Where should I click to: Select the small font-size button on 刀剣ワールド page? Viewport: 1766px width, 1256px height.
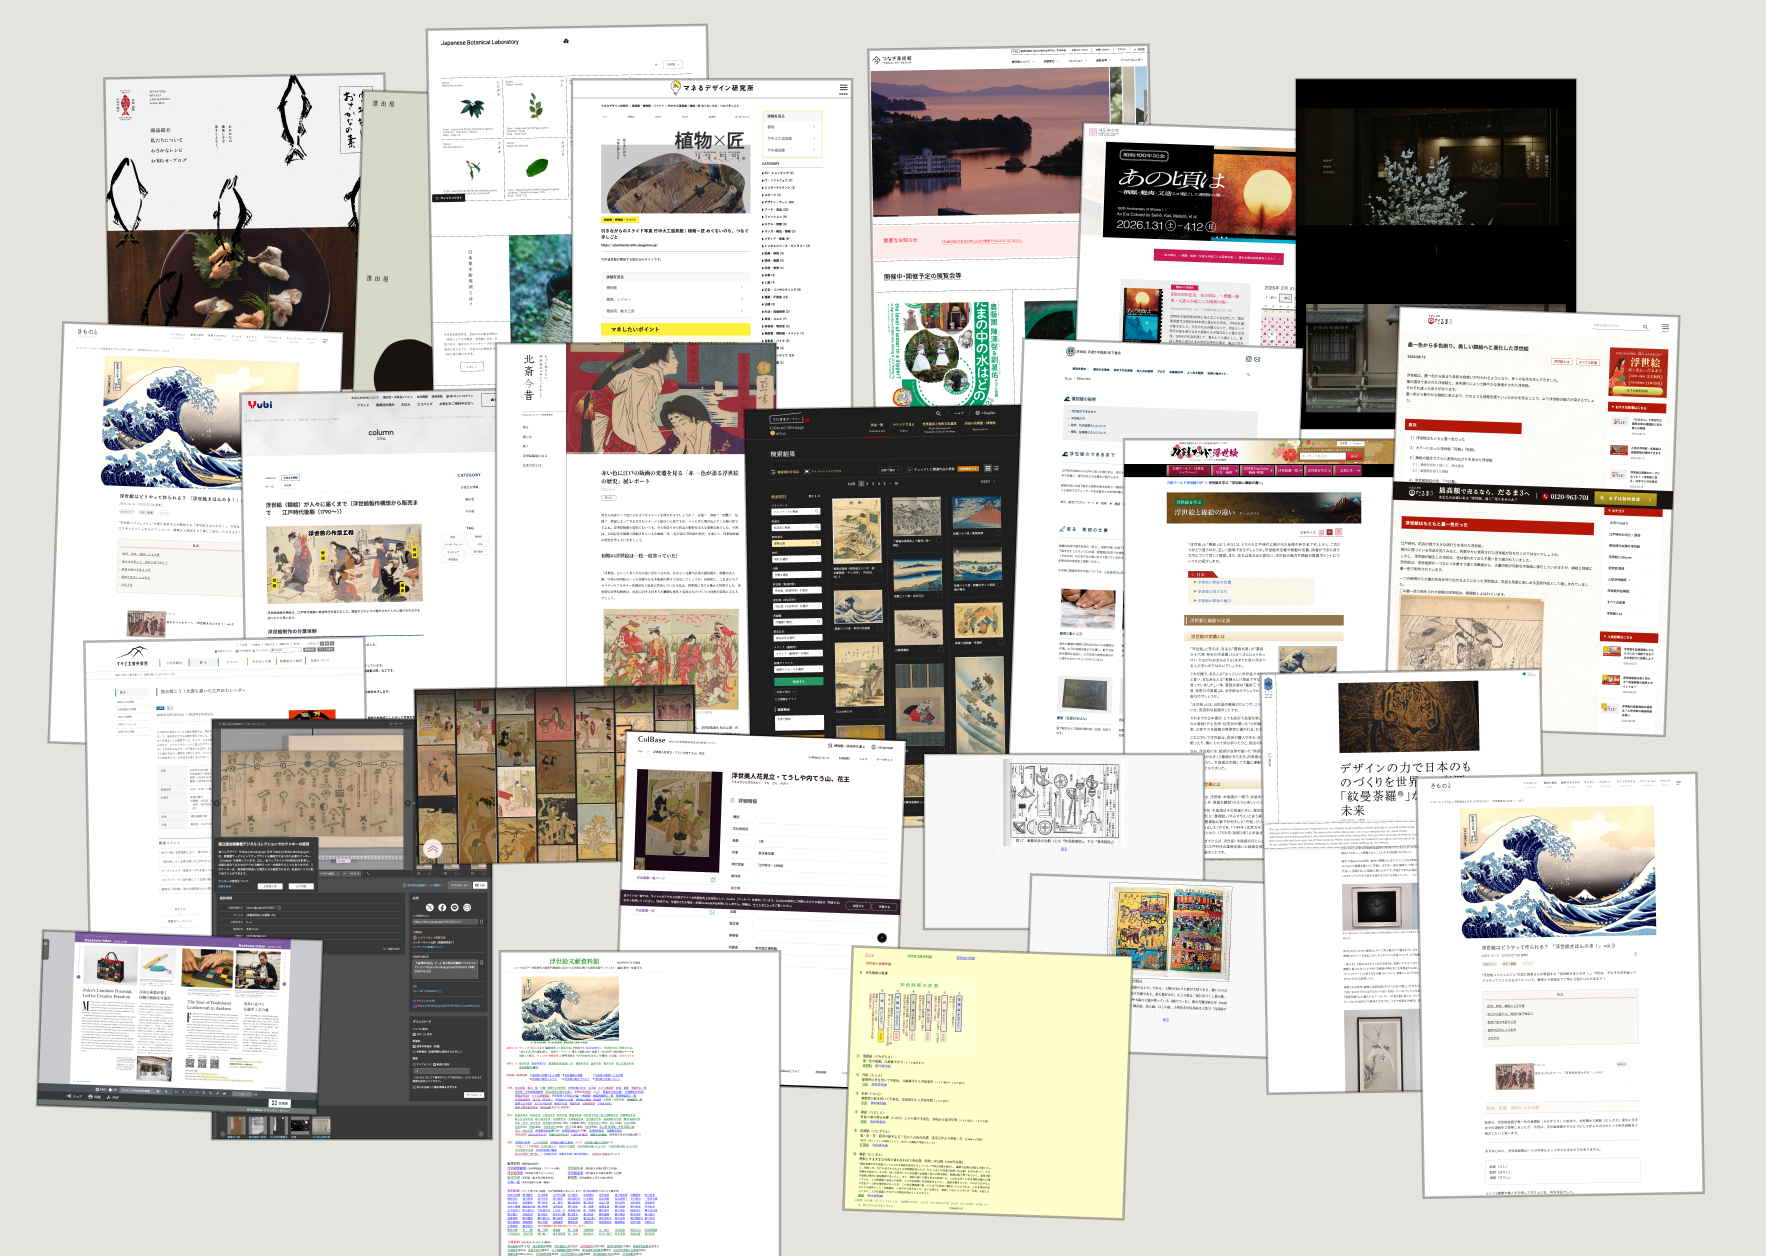pos(1321,533)
